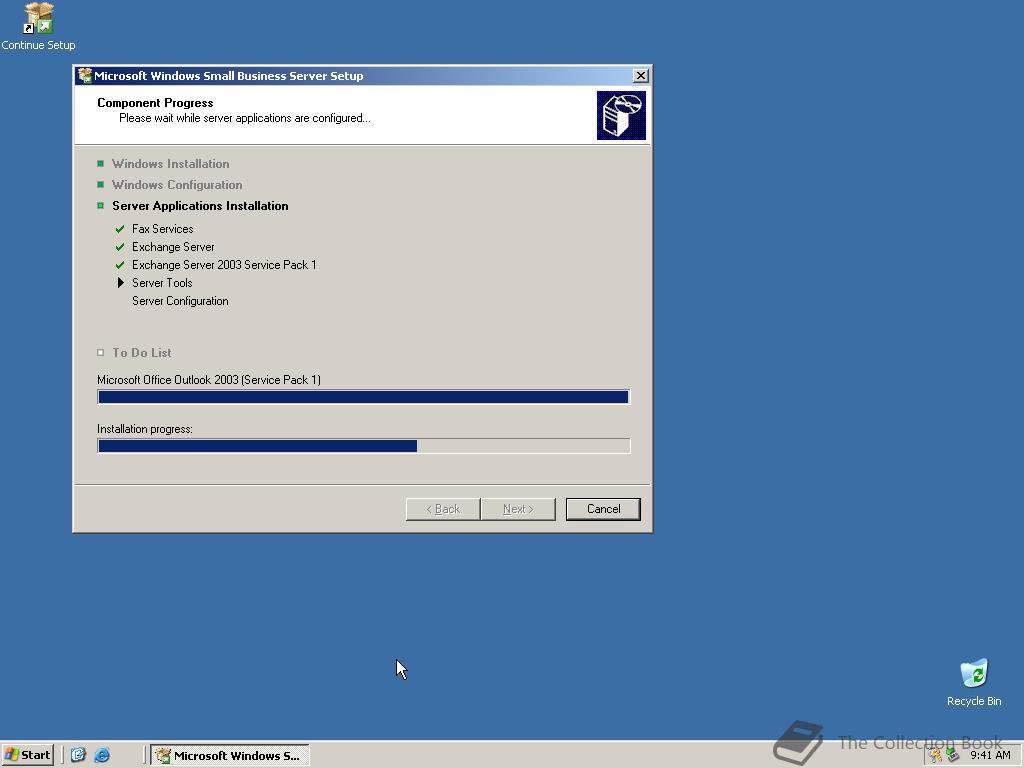The width and height of the screenshot is (1024, 768).
Task: Click the checkmark next to Fax Services
Action: click(120, 229)
